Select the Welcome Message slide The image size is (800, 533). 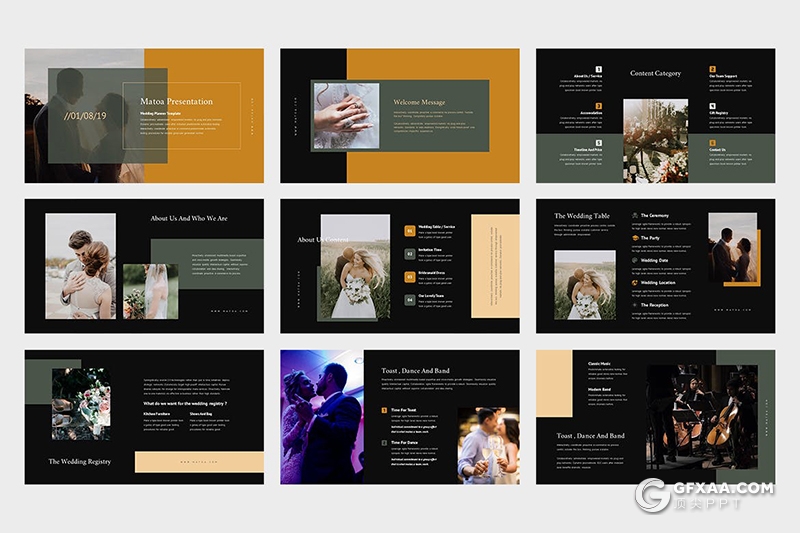tap(399, 115)
